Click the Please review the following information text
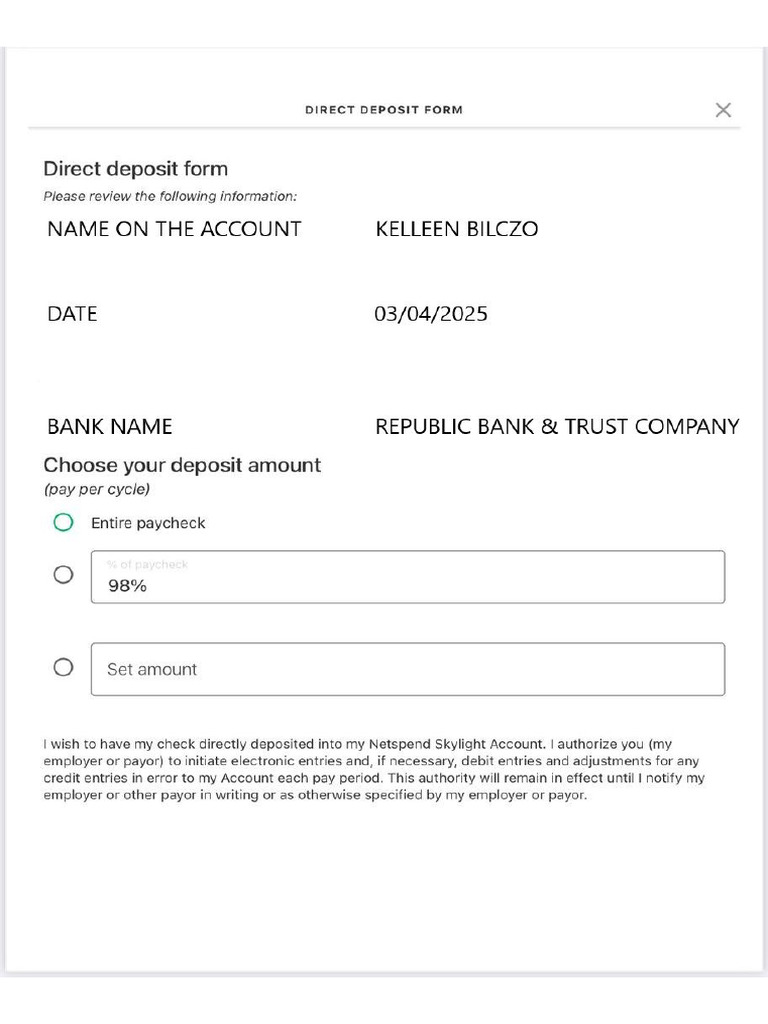768x1024 pixels. 170,196
